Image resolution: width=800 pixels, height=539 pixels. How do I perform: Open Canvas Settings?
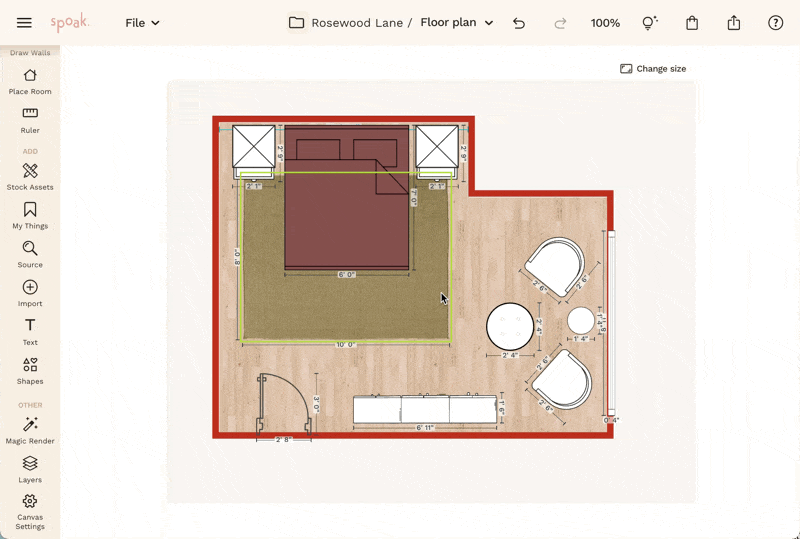click(x=30, y=512)
